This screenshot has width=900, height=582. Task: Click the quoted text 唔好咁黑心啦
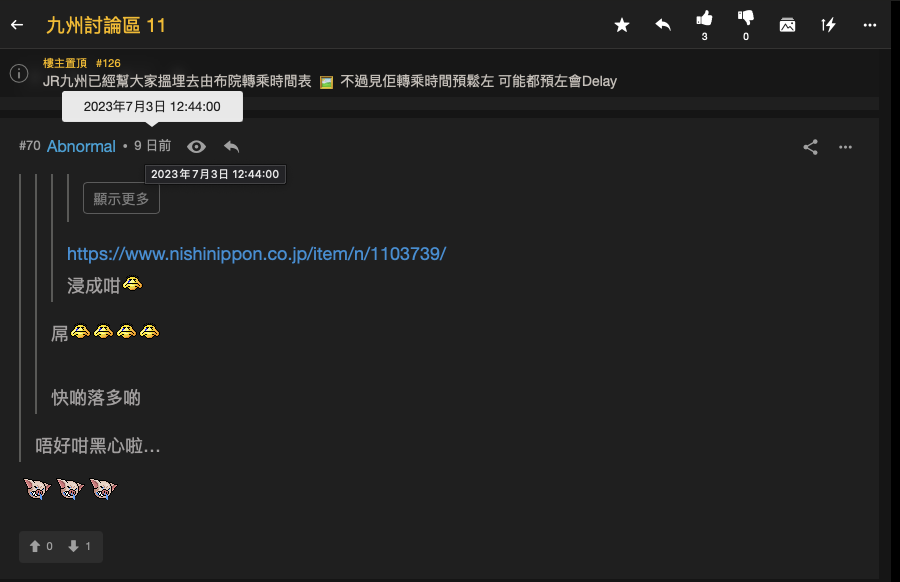tap(98, 445)
